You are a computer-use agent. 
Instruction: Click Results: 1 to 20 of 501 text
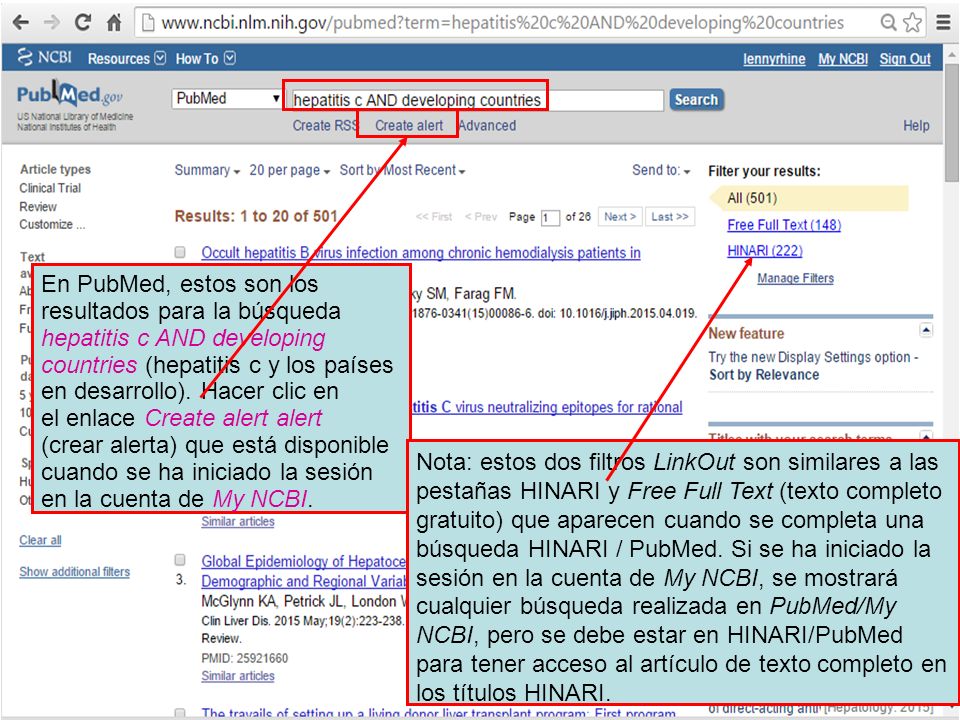coord(256,216)
